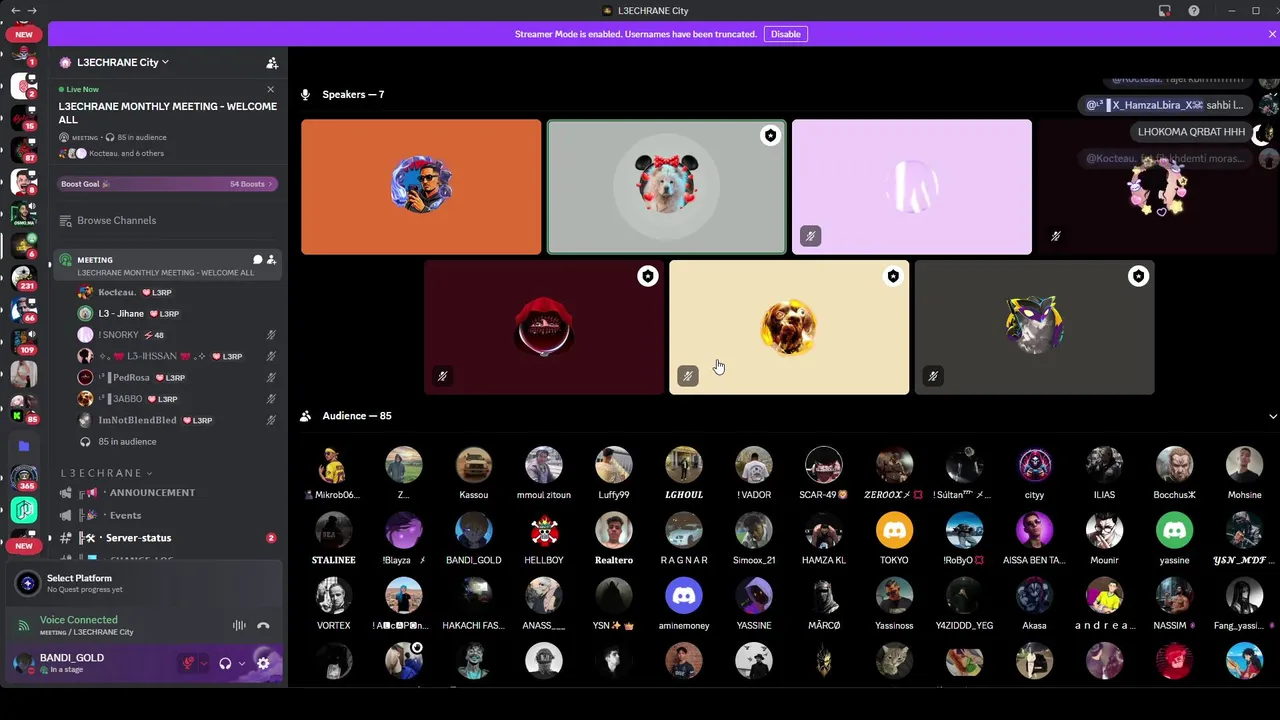The width and height of the screenshot is (1280, 720).
Task: Open the Select Platform quest card
Action: [144, 583]
